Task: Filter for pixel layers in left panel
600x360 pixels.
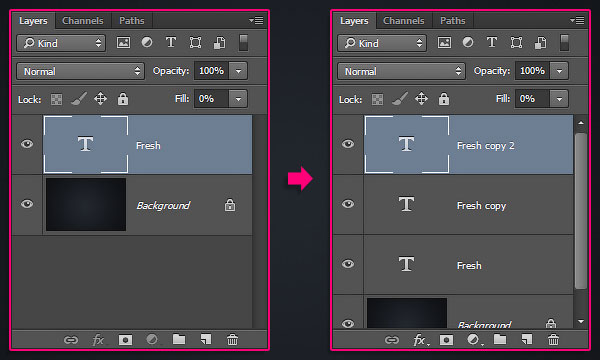Action: 123,42
